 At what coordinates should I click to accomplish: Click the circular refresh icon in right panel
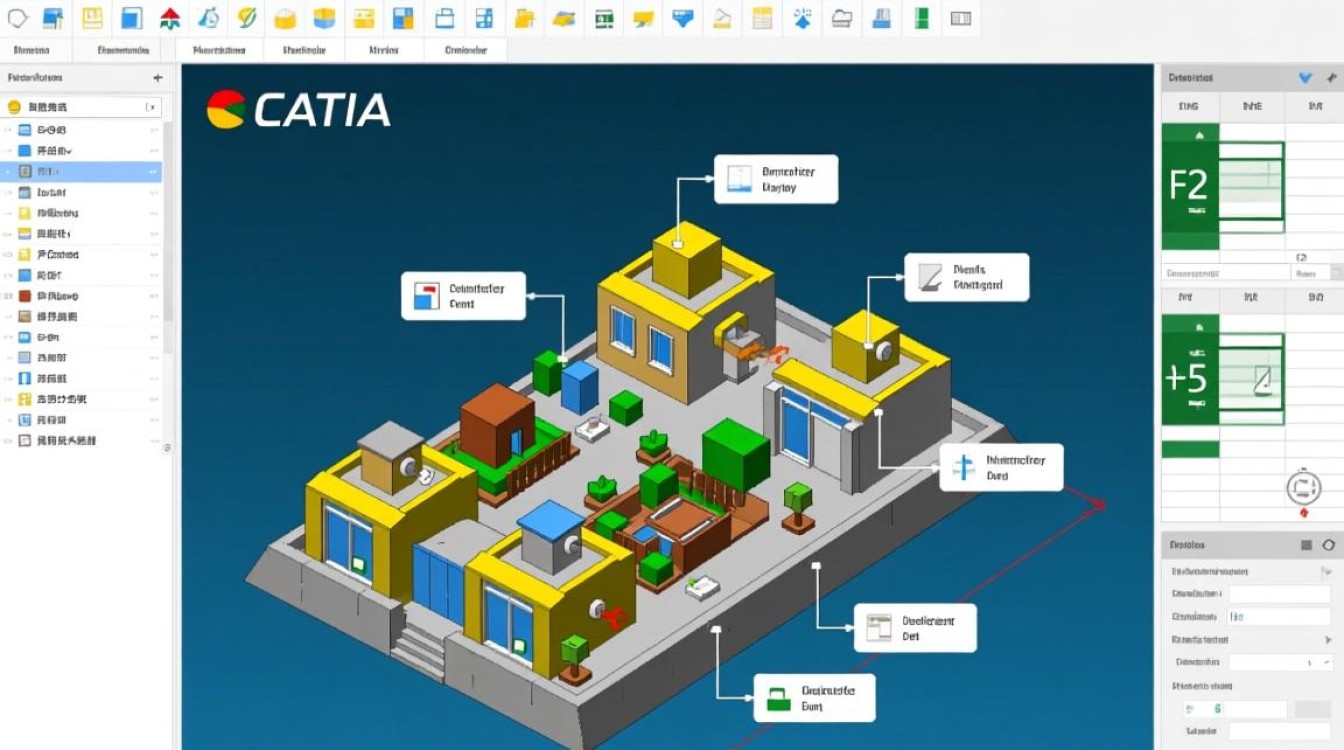point(1303,488)
